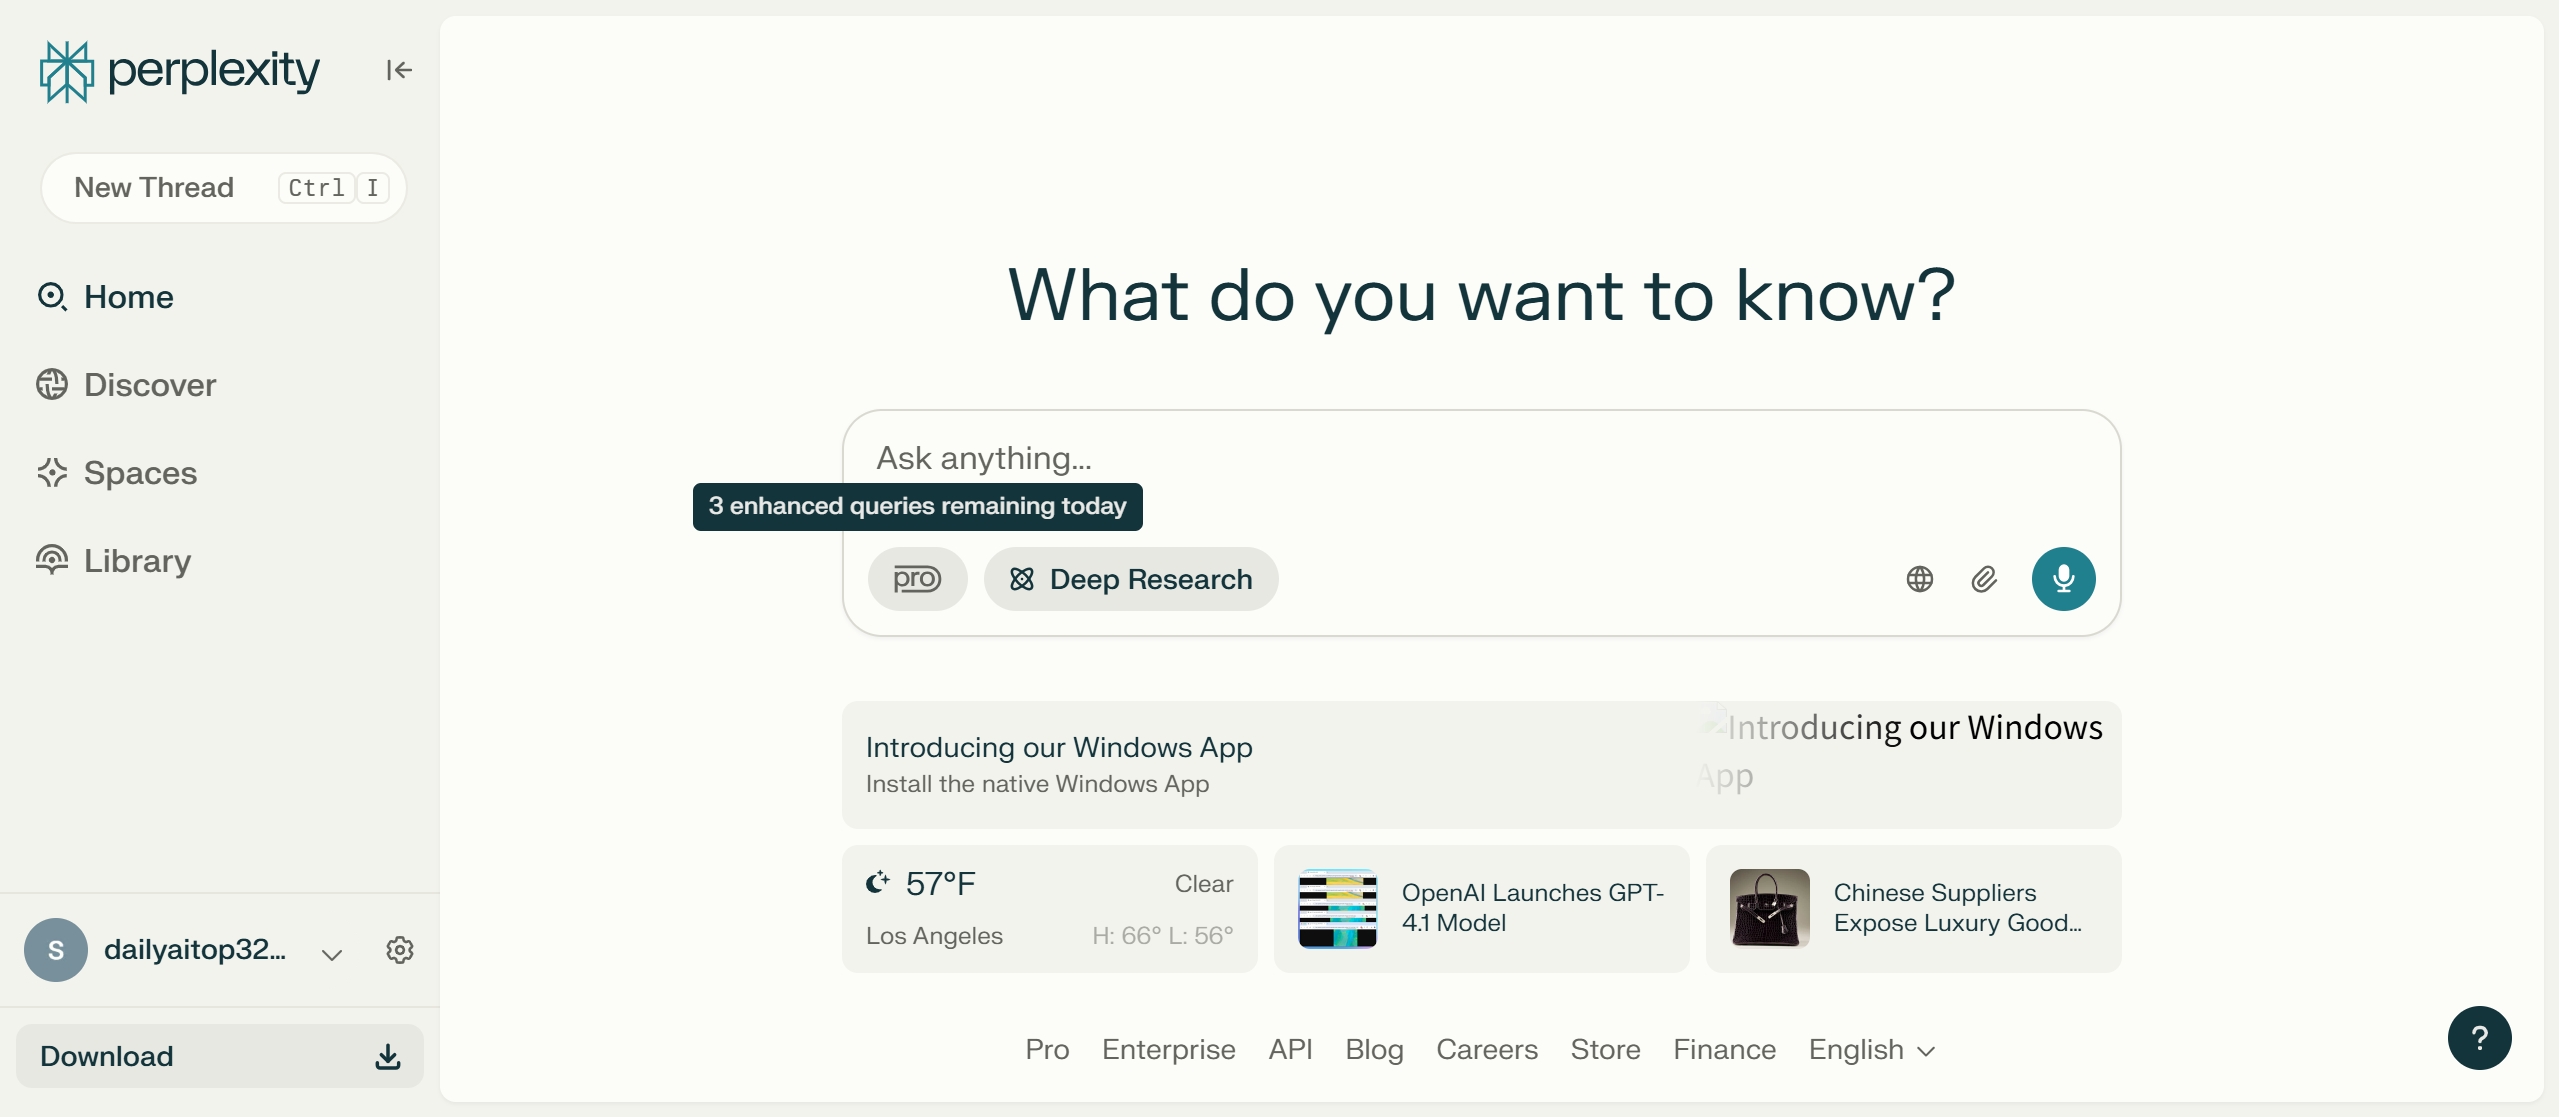
Task: Toggle Deep Research mode
Action: coord(1131,579)
